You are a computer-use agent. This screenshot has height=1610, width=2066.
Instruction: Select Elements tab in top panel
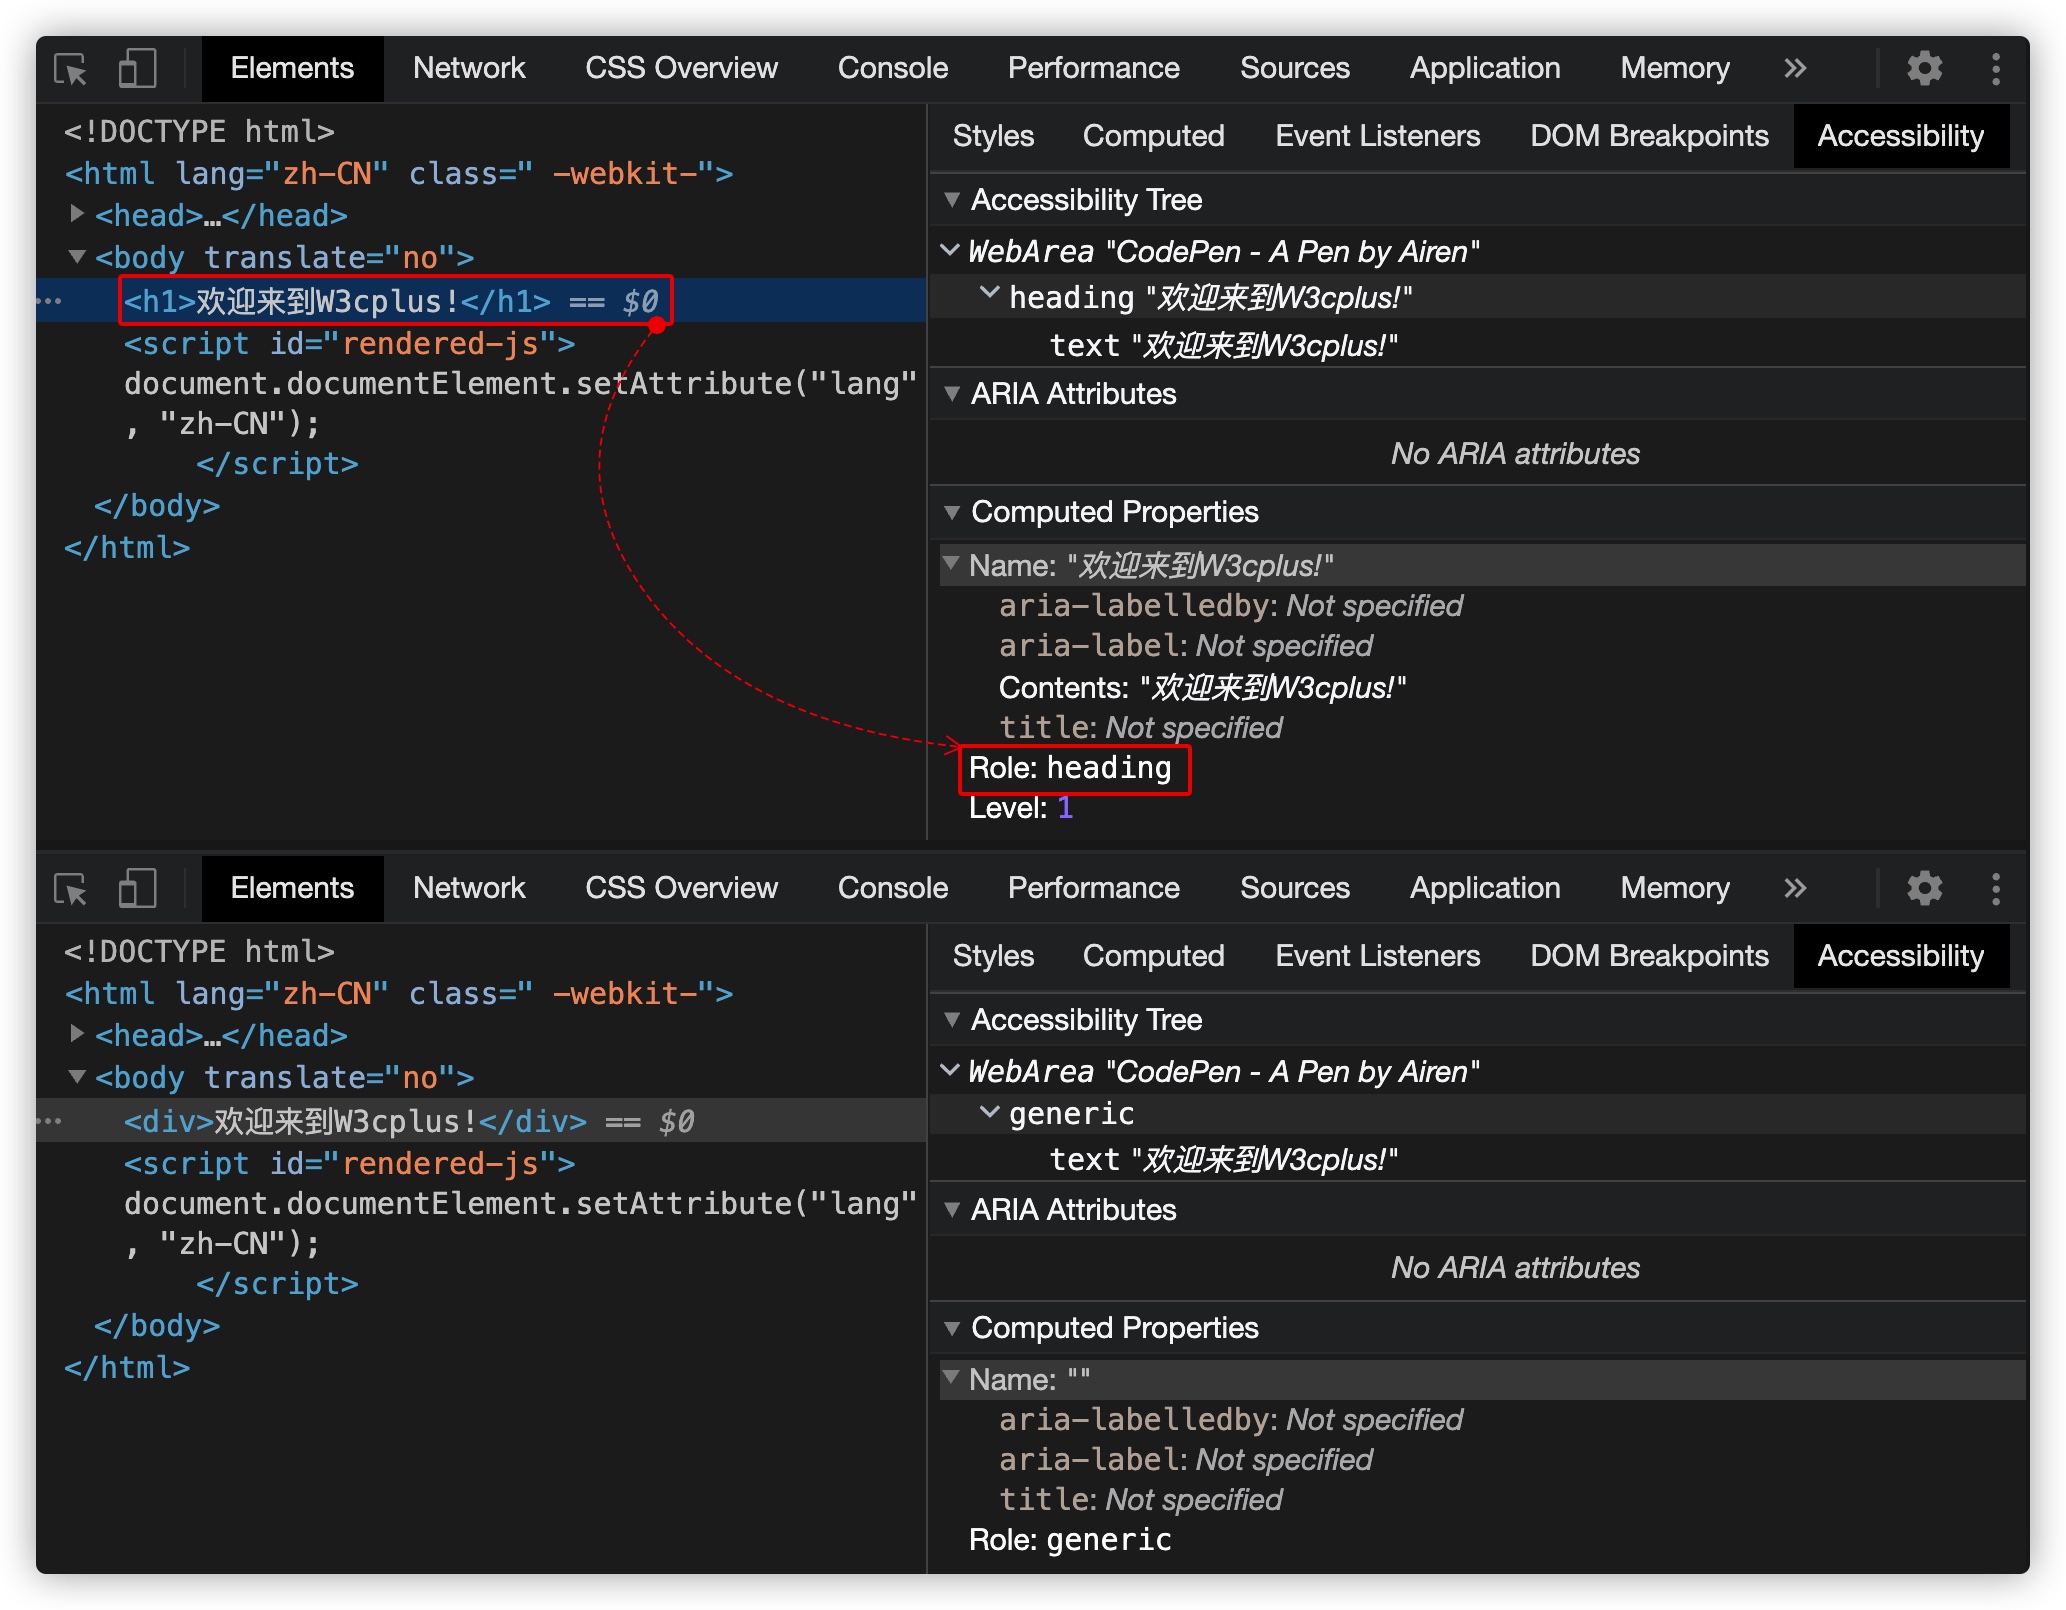pos(292,69)
